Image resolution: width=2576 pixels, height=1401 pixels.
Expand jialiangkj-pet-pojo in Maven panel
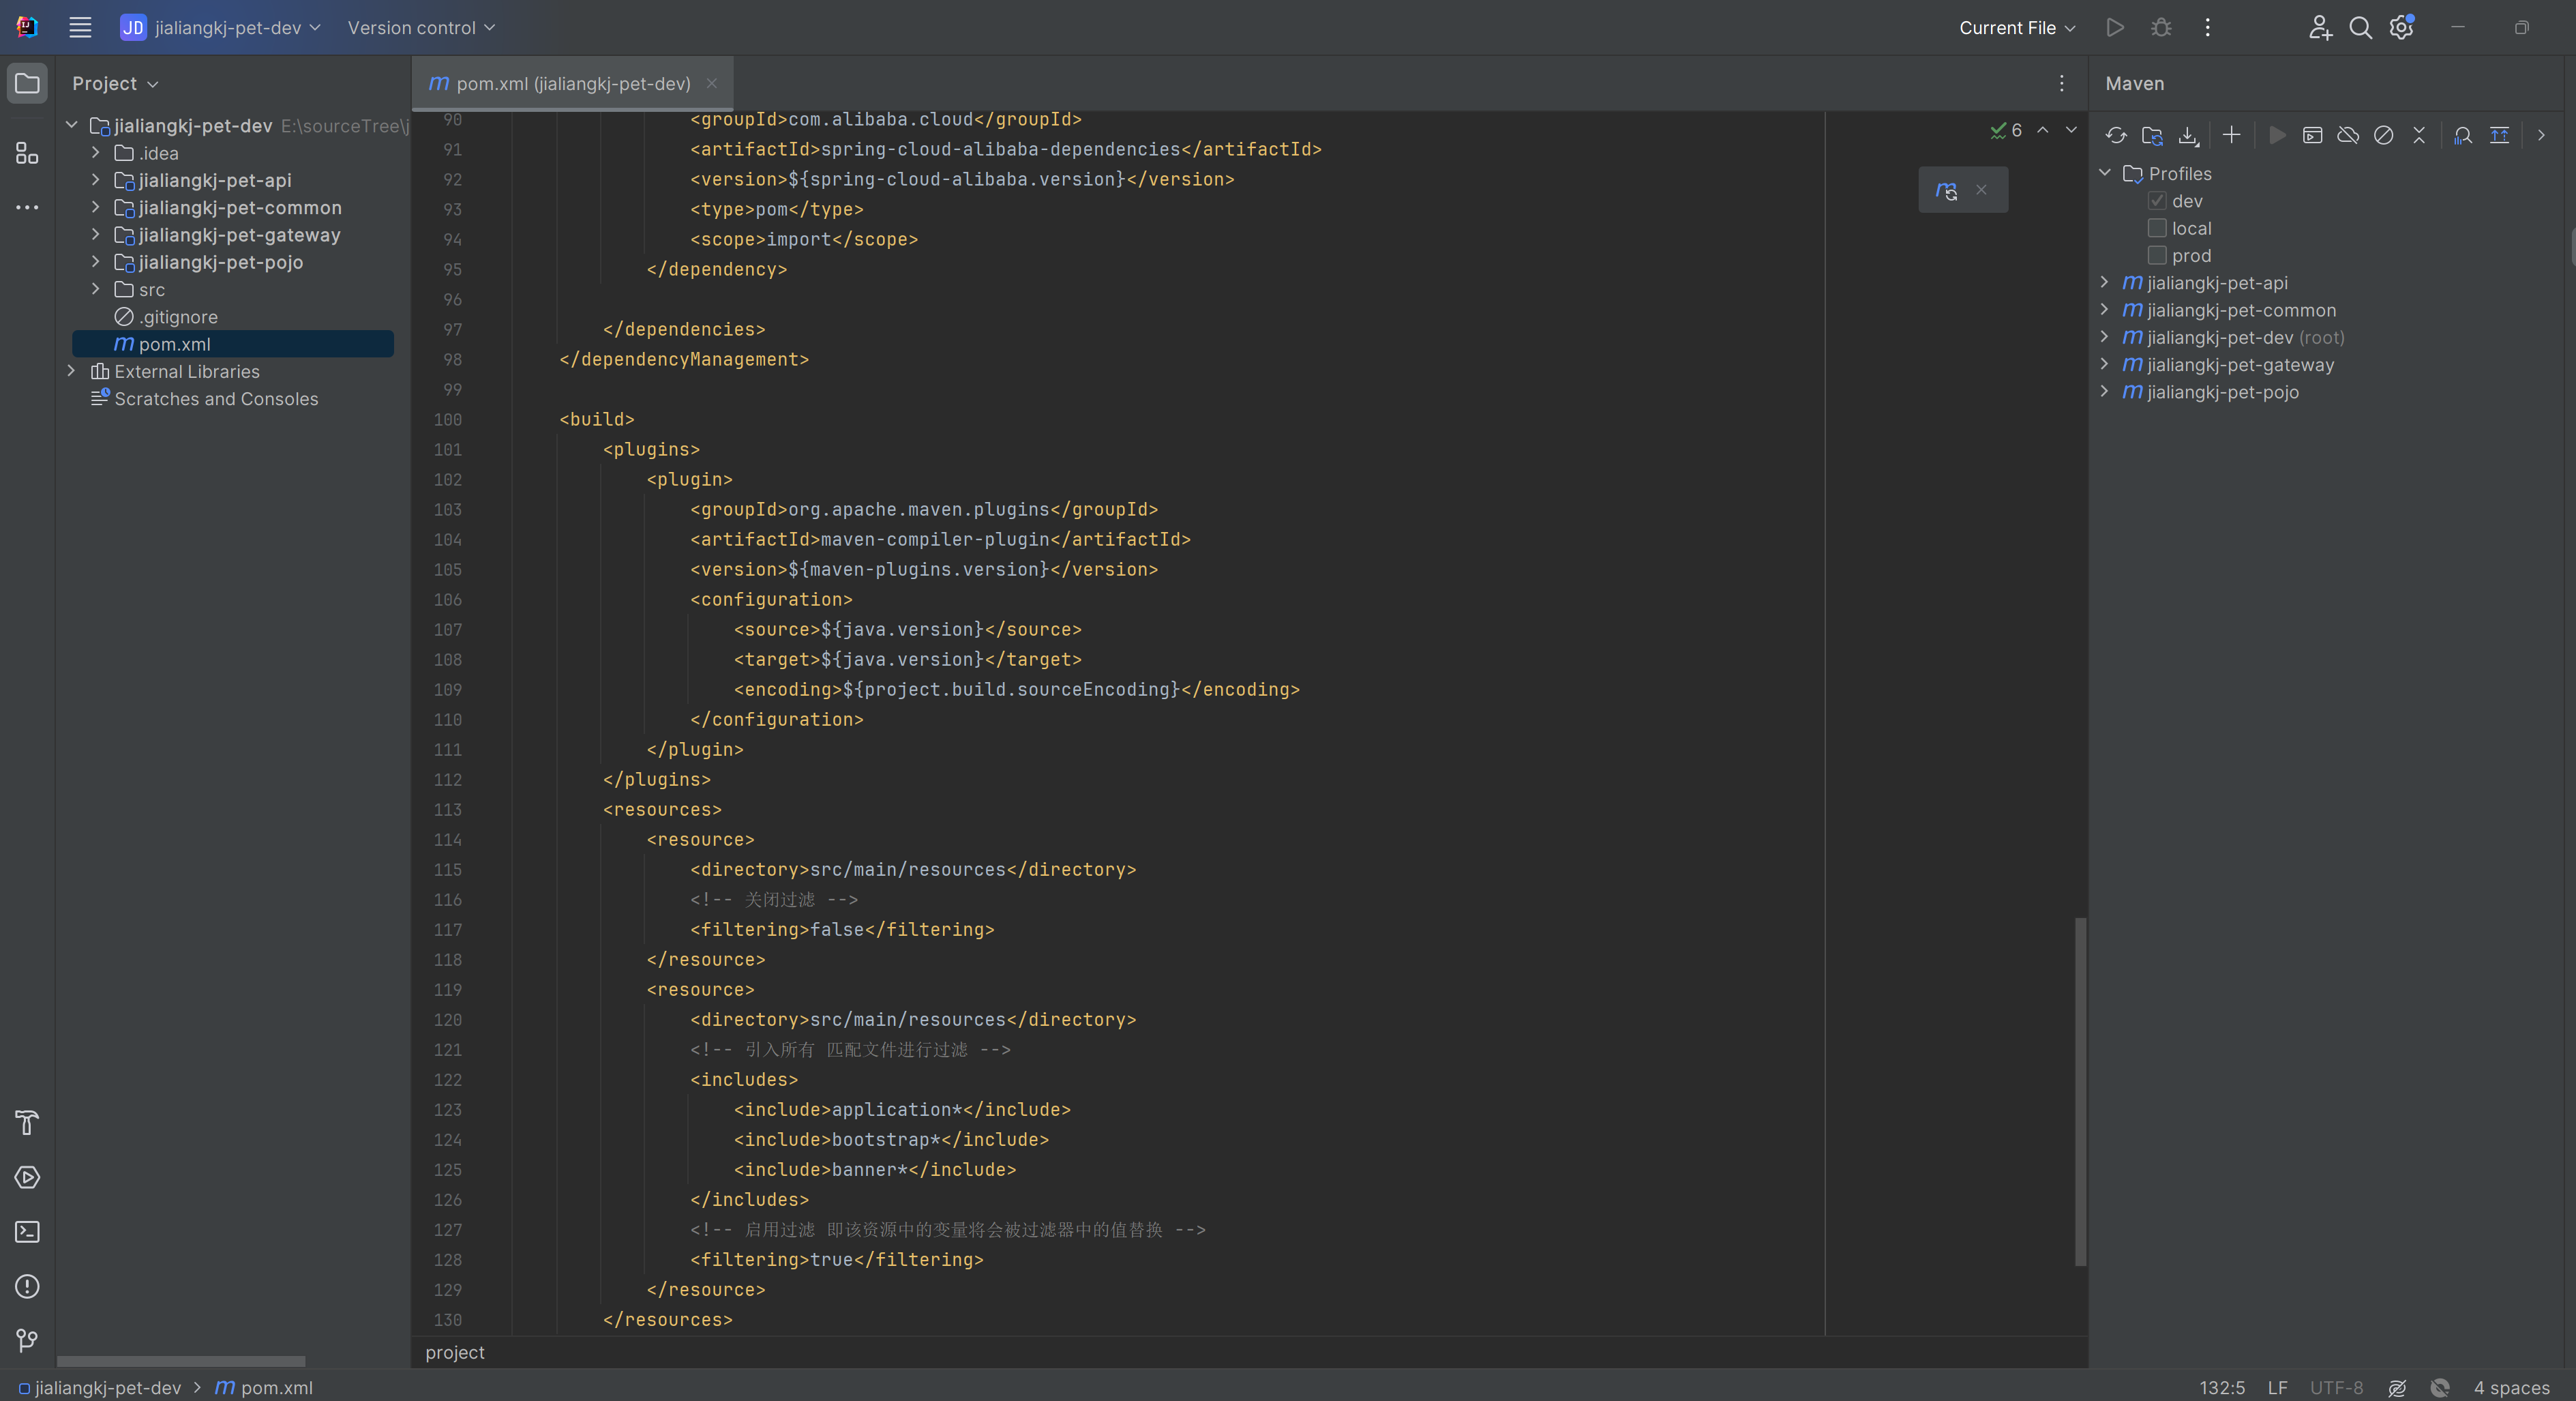pyautogui.click(x=2105, y=391)
